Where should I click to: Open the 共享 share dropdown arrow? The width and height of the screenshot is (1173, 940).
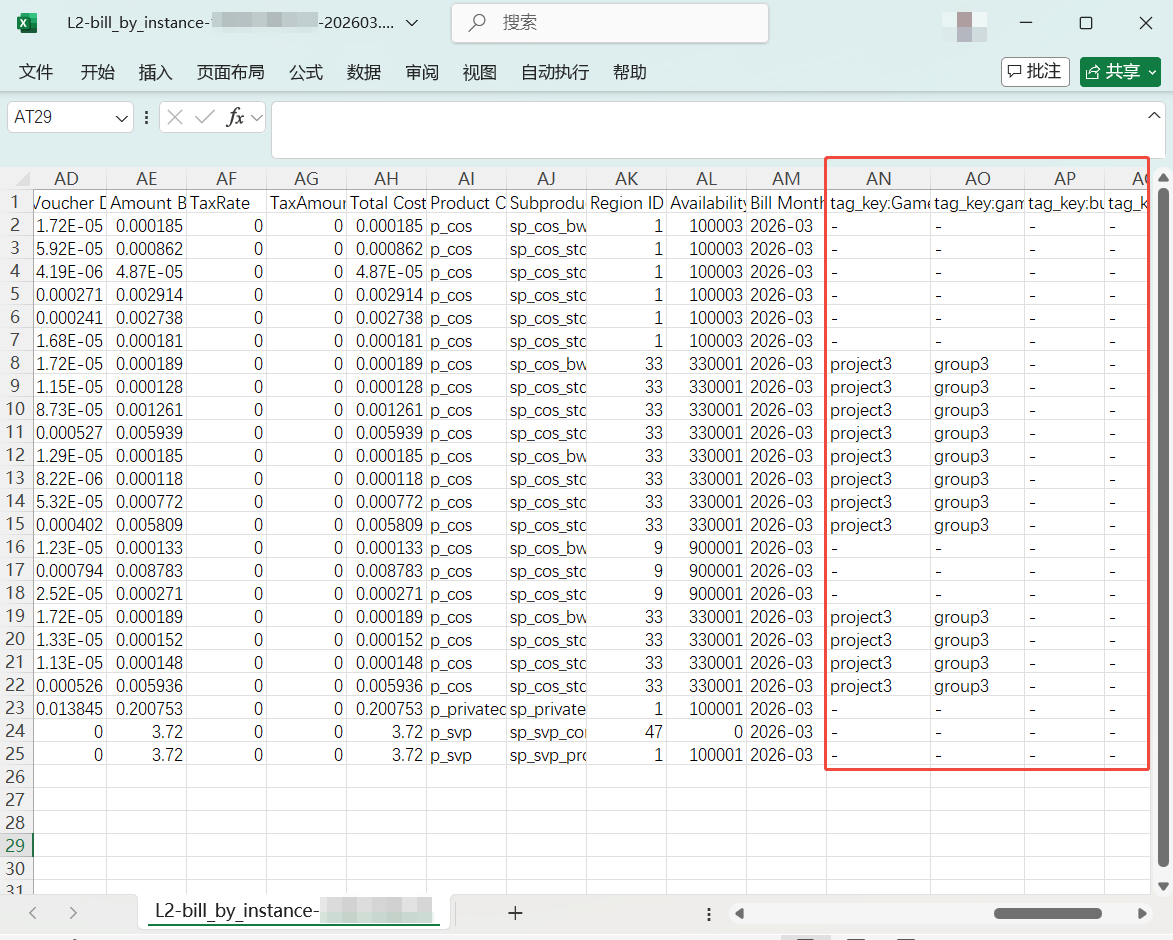1152,72
